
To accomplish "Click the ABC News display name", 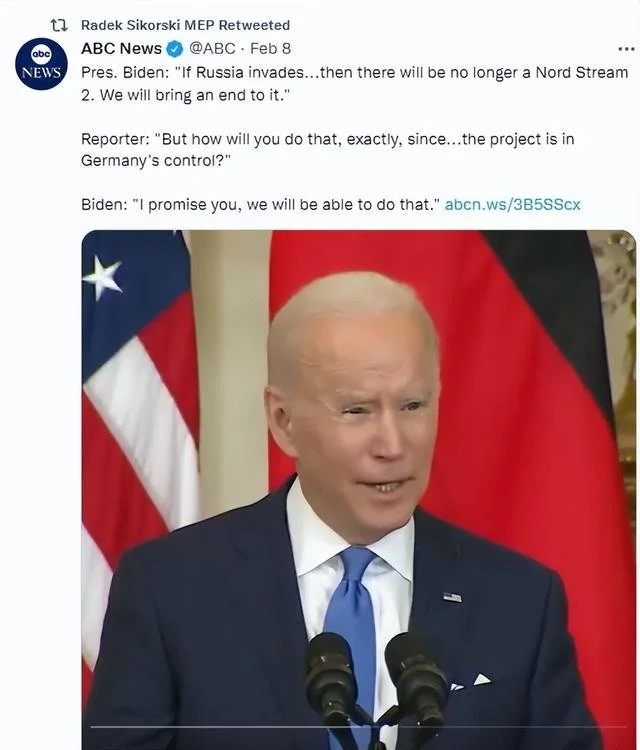I will (x=121, y=48).
